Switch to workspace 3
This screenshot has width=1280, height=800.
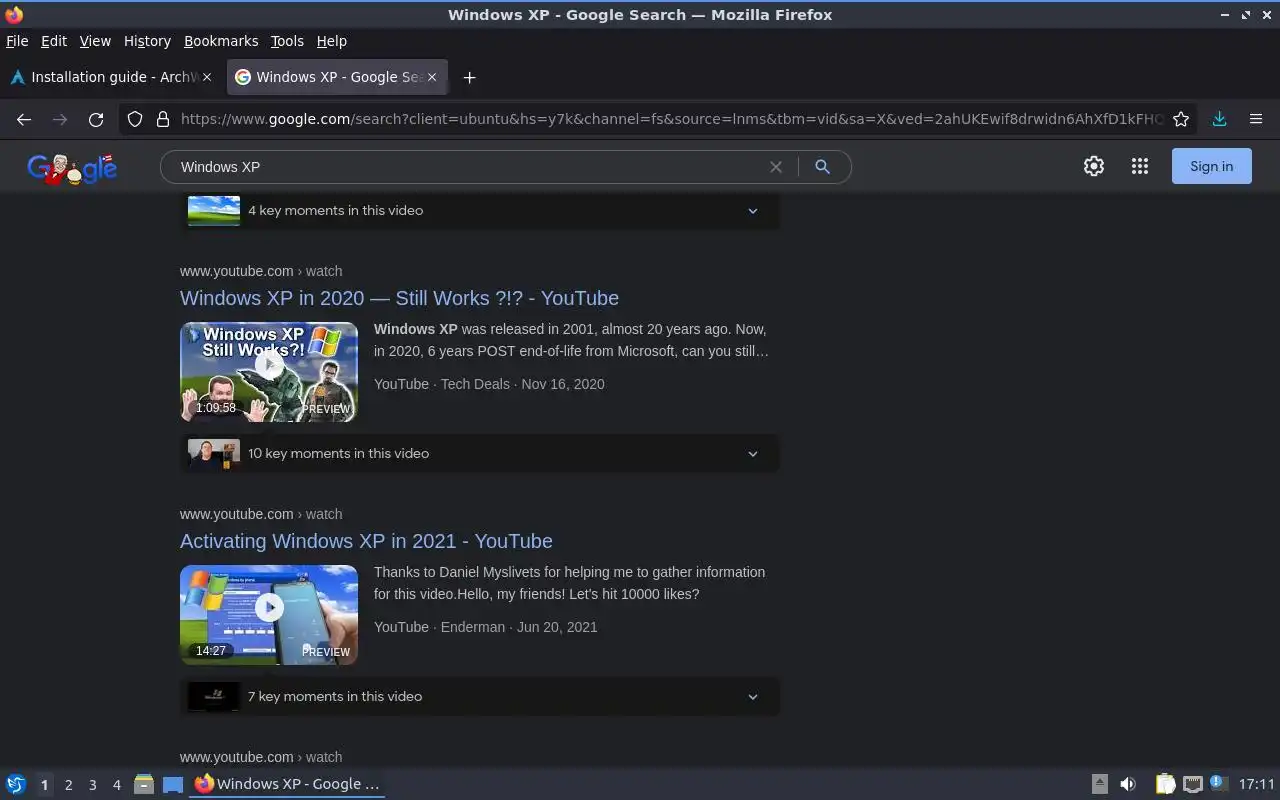pos(92,785)
